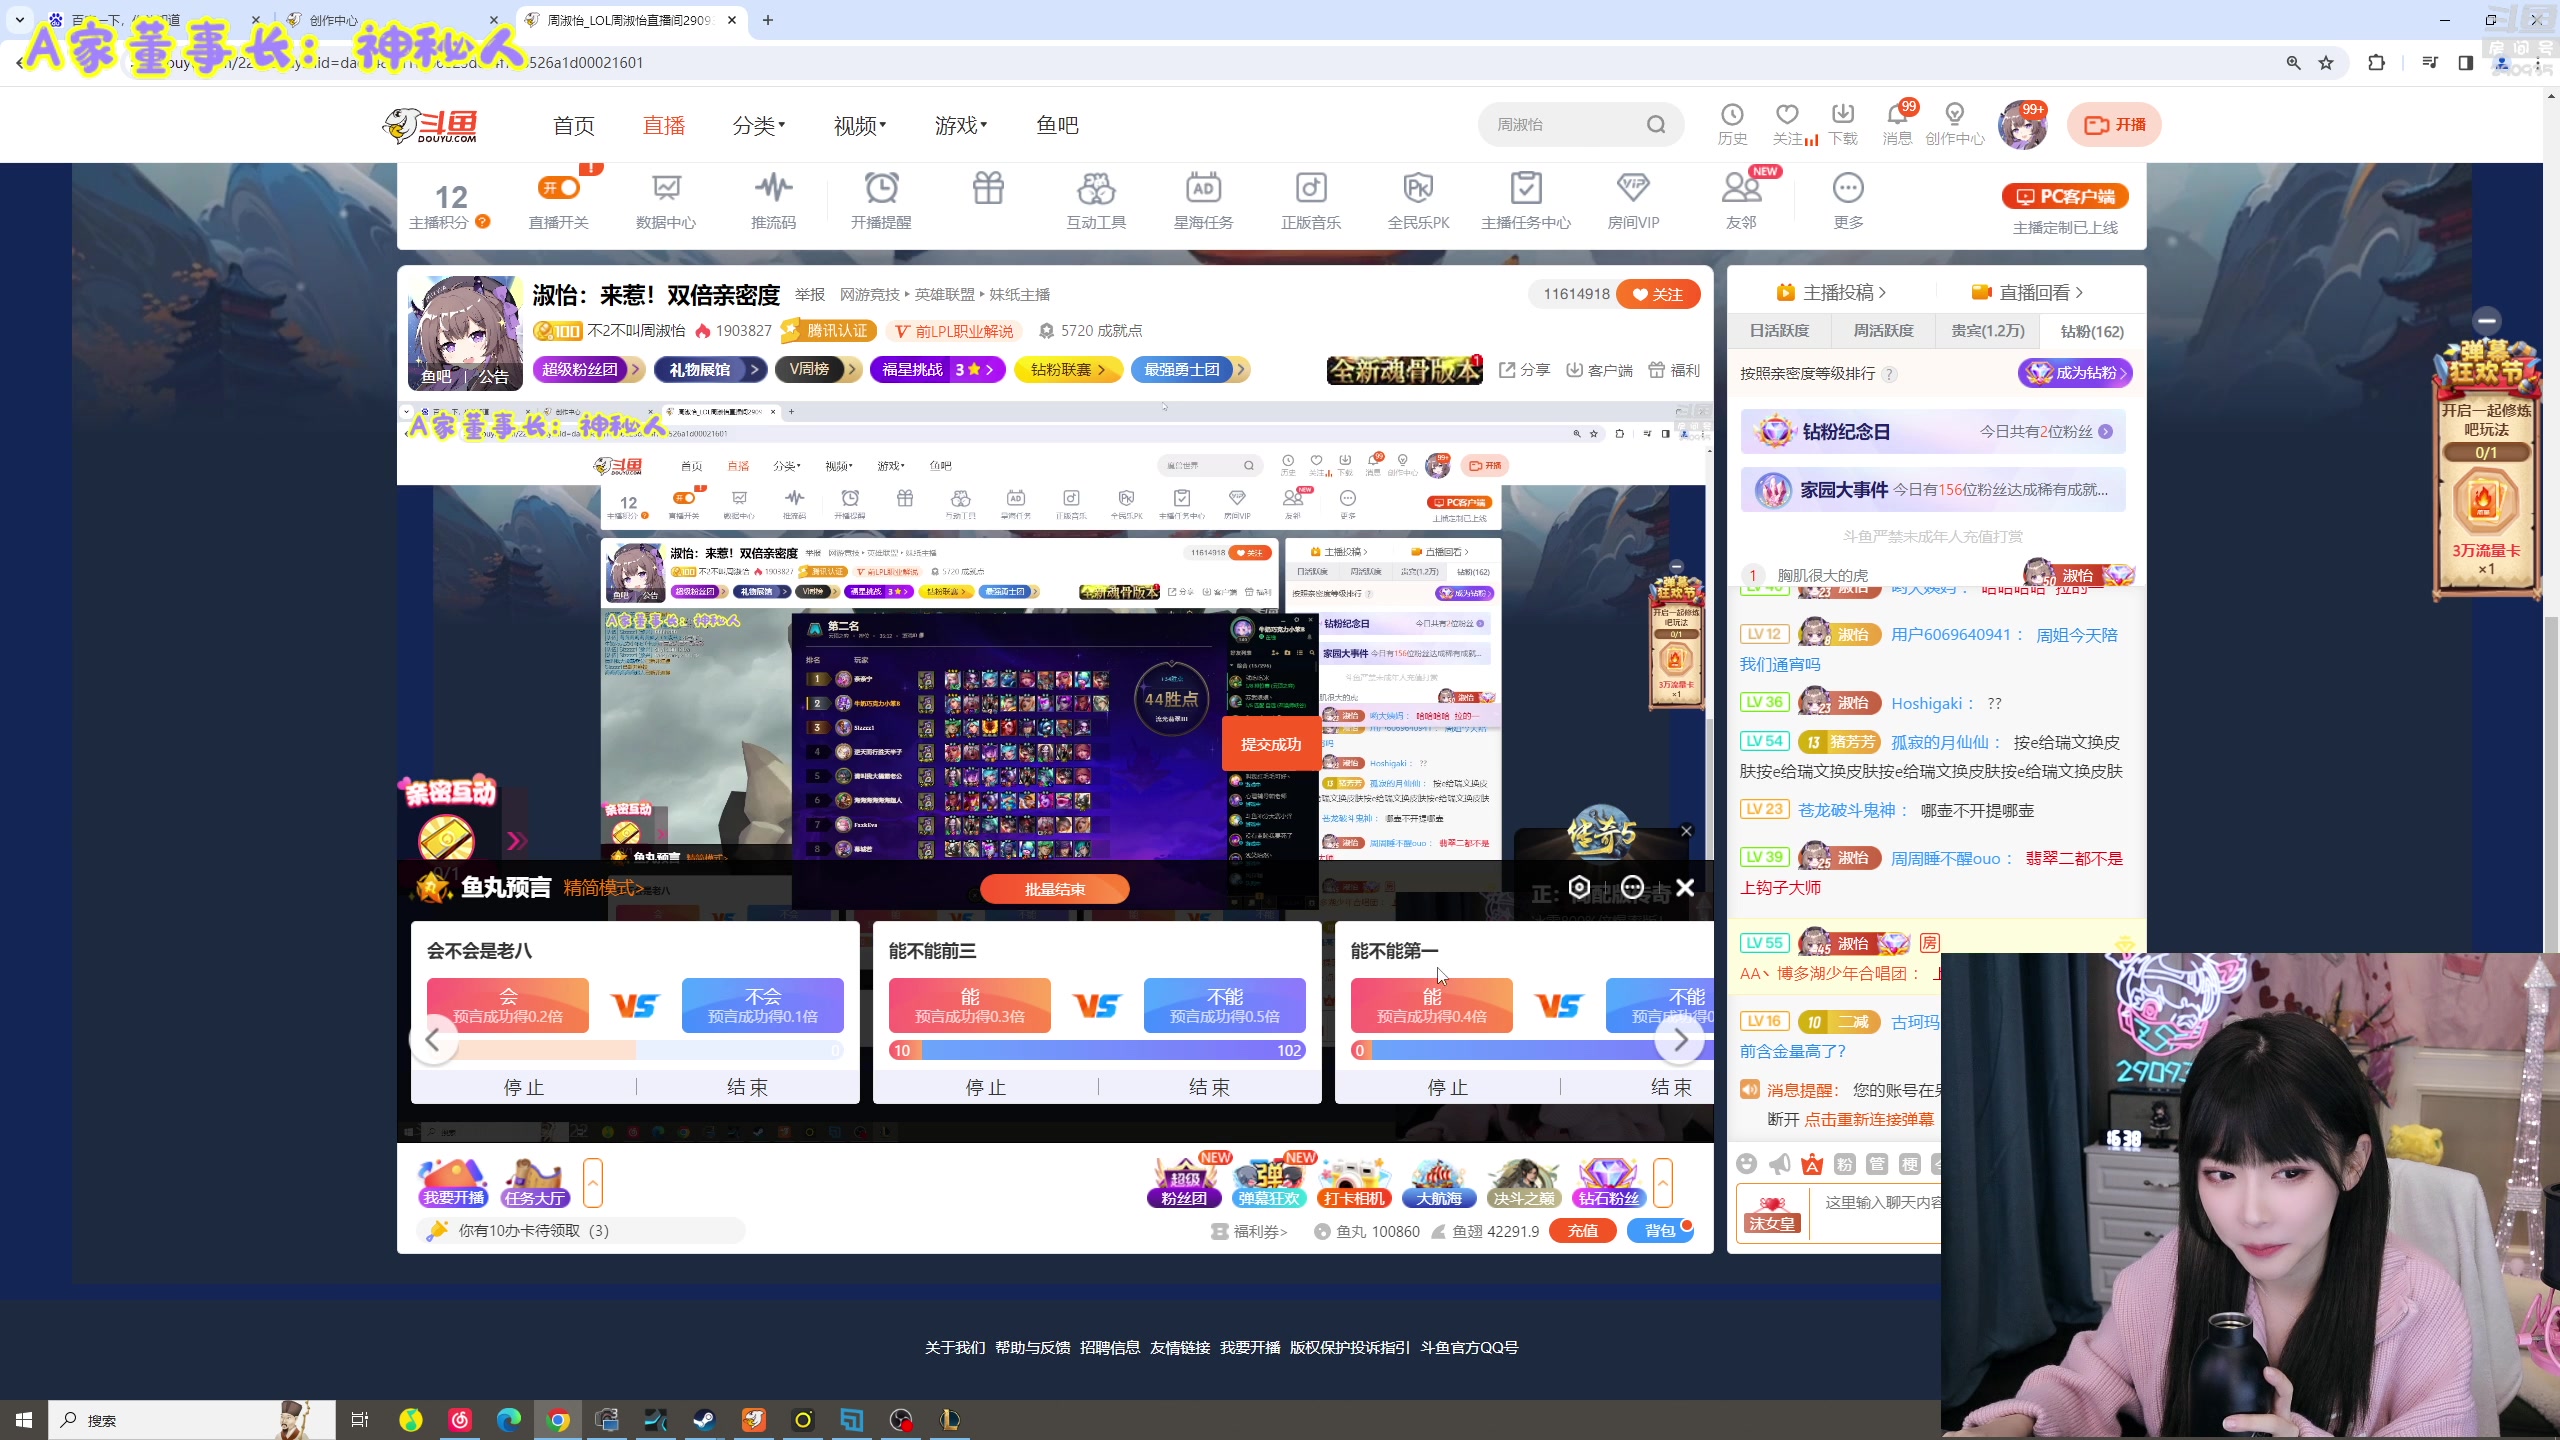Open the 礼物展馆 badge
Image resolution: width=2560 pixels, height=1440 pixels.
(x=711, y=370)
